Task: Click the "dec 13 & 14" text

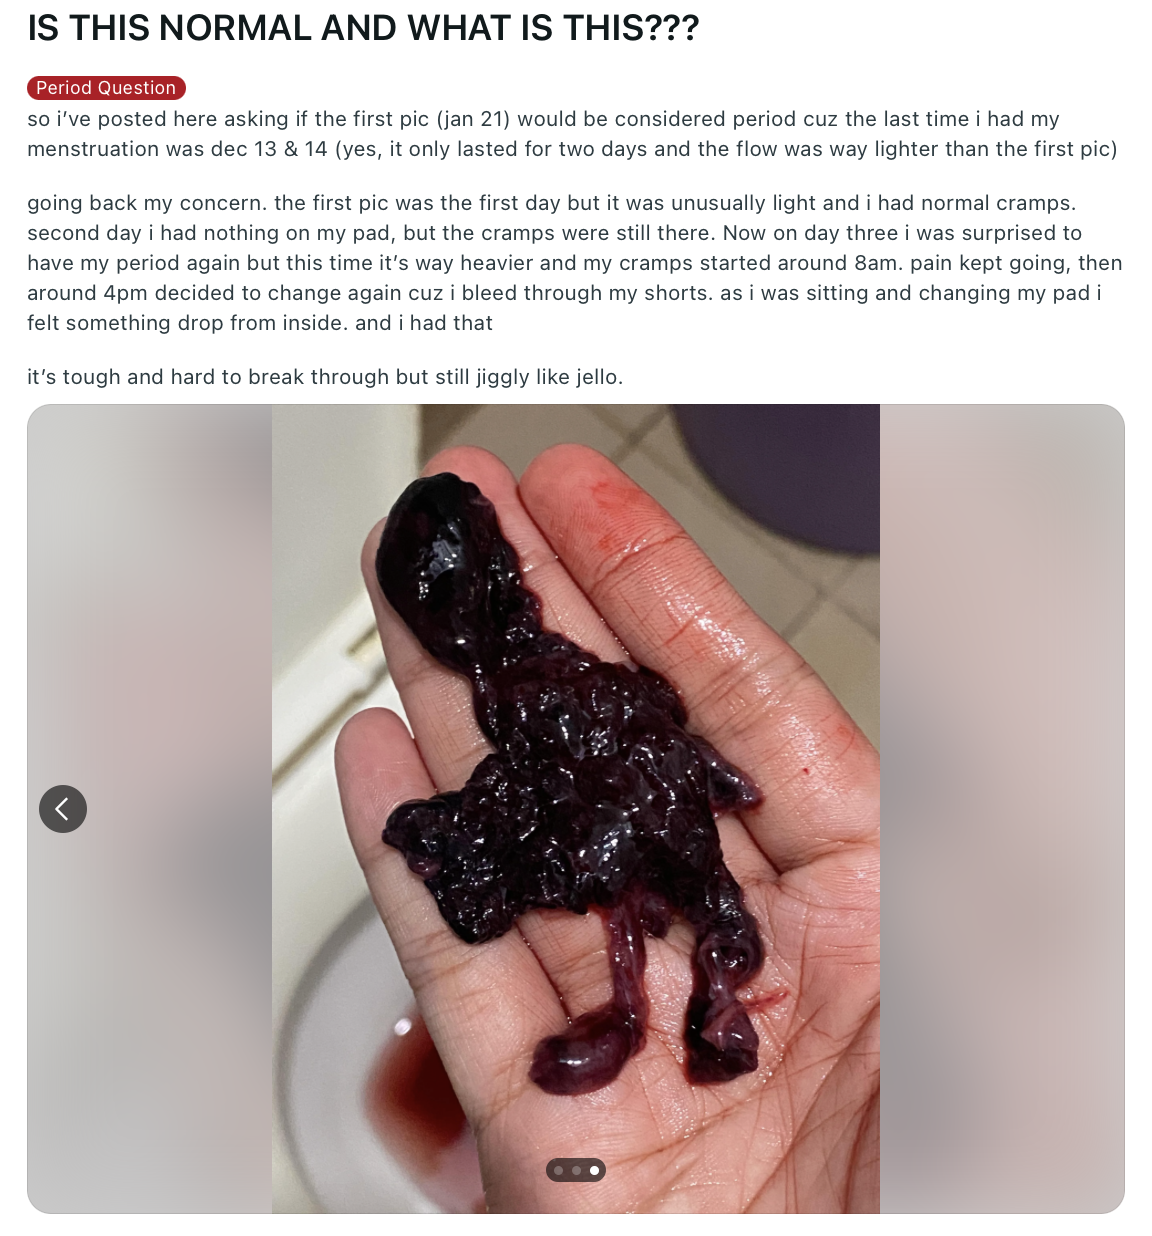Action: coord(269,149)
